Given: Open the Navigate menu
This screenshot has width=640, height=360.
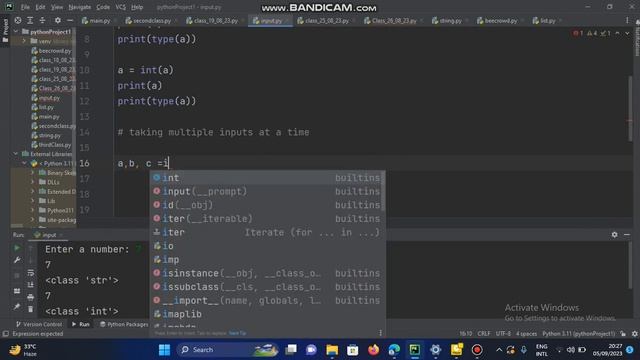Looking at the screenshot, I should click(80, 7).
